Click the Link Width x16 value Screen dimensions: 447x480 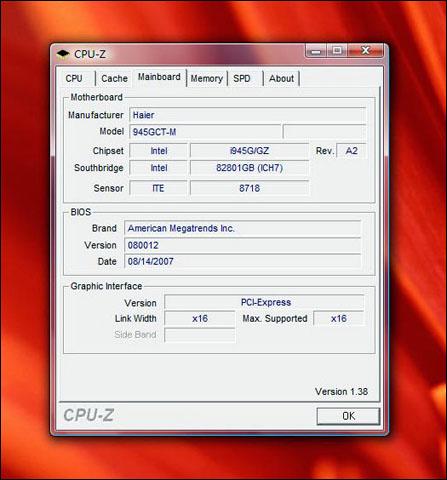click(x=200, y=319)
